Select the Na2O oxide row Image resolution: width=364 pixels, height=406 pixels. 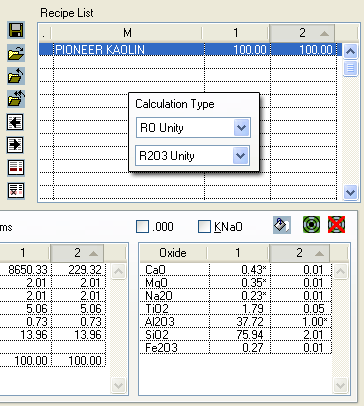tap(236, 296)
